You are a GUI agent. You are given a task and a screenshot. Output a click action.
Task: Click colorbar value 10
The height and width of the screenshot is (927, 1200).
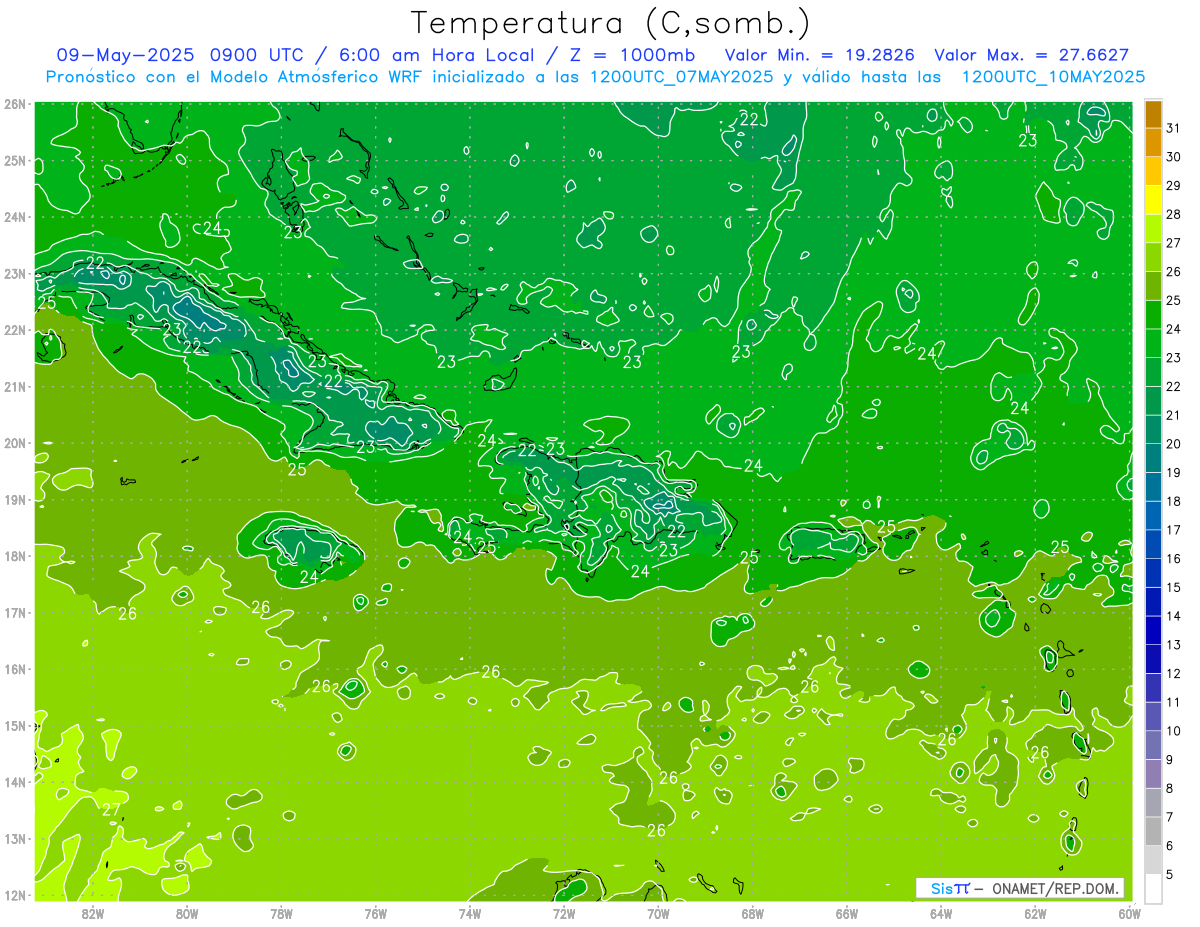pos(1173,731)
